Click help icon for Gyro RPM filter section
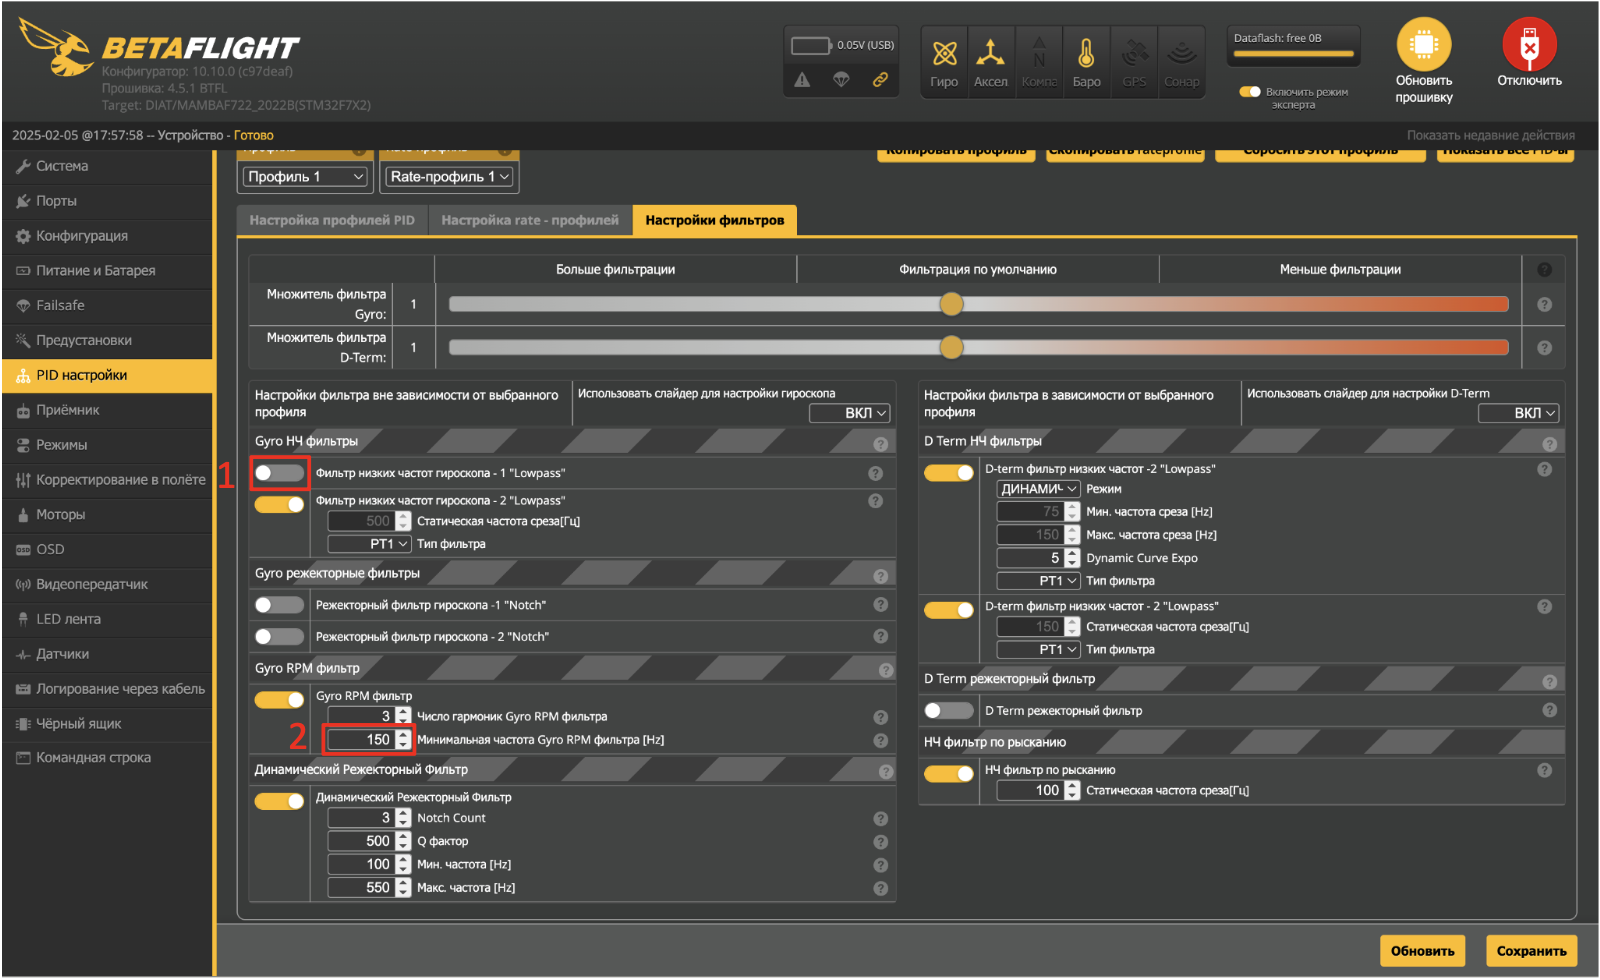This screenshot has width=1600, height=980. [x=885, y=670]
